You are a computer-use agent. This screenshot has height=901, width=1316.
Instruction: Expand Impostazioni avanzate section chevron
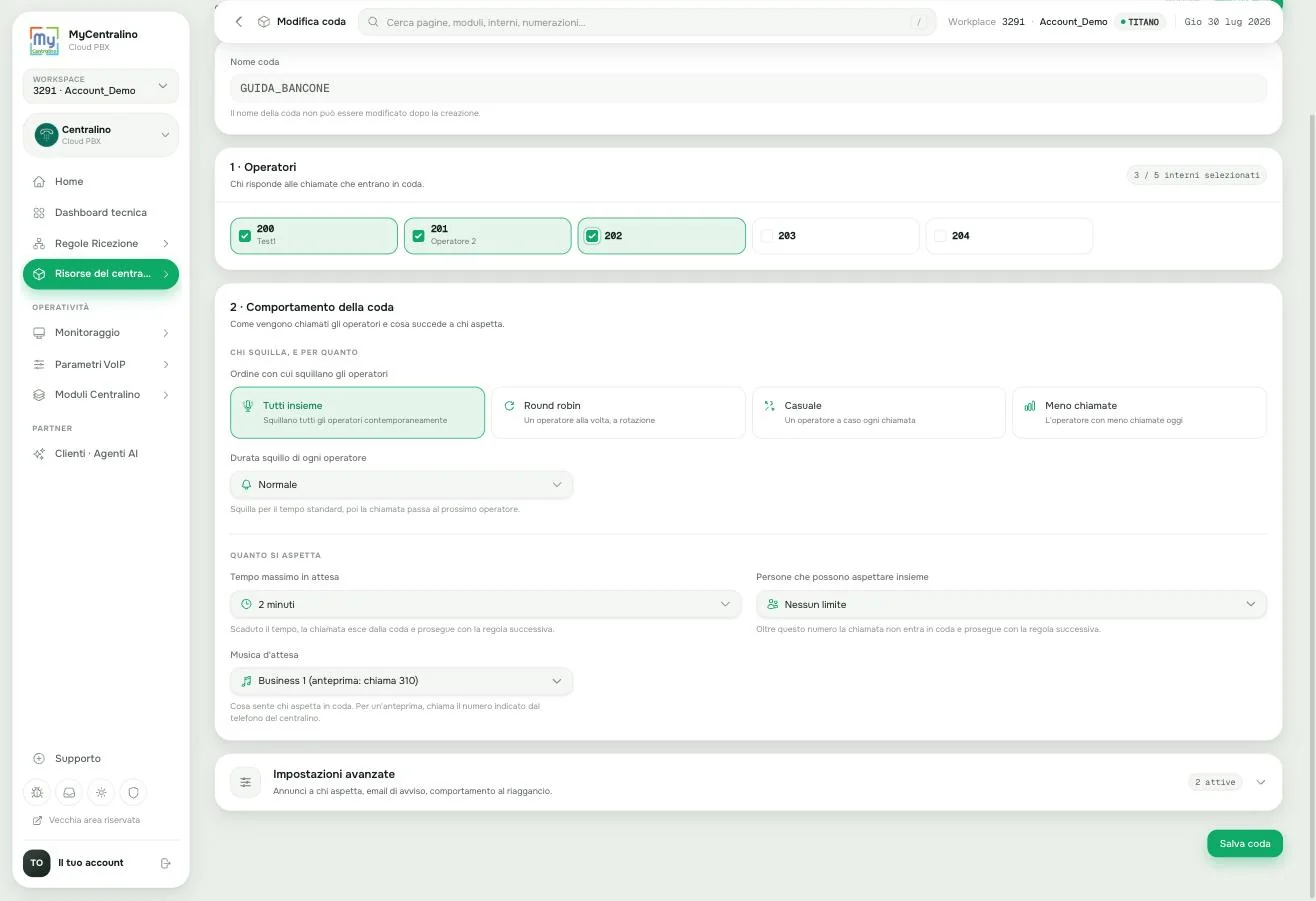point(1260,782)
